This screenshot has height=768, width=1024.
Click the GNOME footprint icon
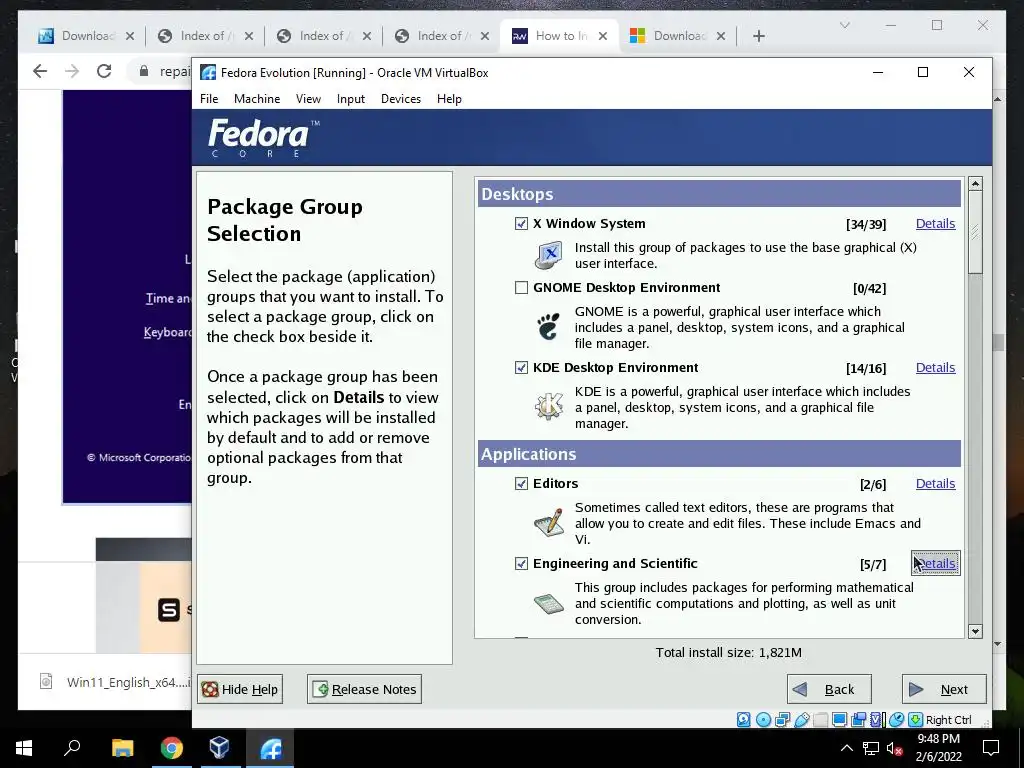click(x=549, y=327)
